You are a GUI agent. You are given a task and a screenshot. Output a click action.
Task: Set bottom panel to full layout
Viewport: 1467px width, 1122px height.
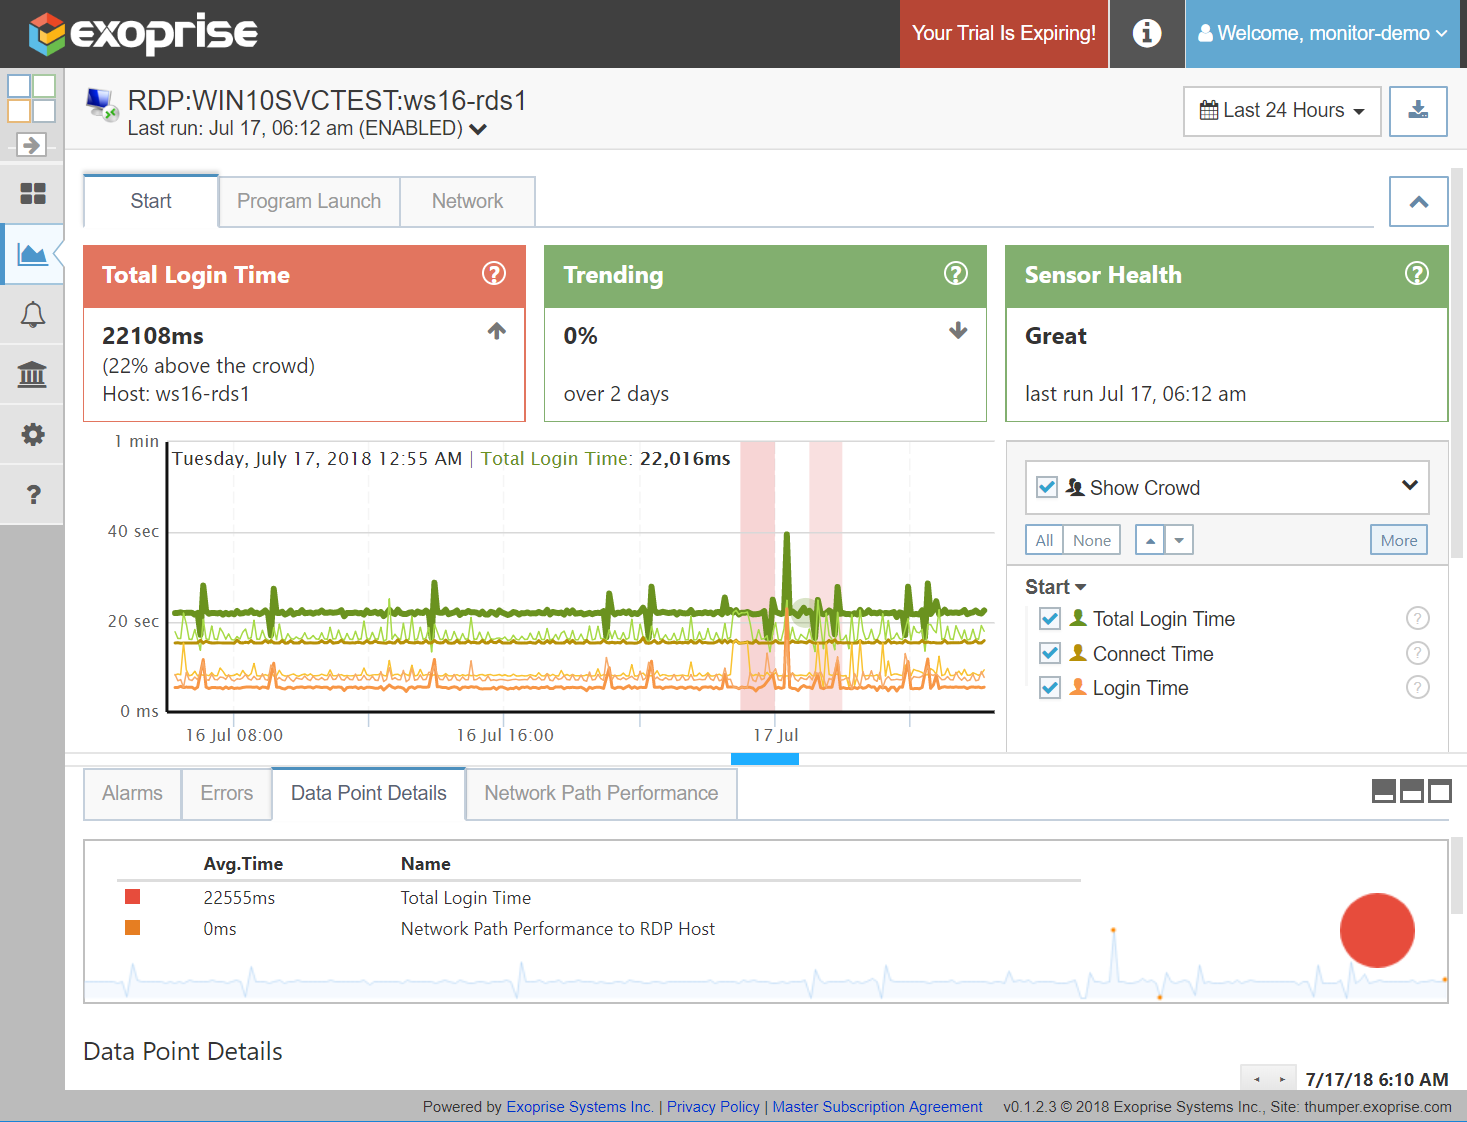1440,792
